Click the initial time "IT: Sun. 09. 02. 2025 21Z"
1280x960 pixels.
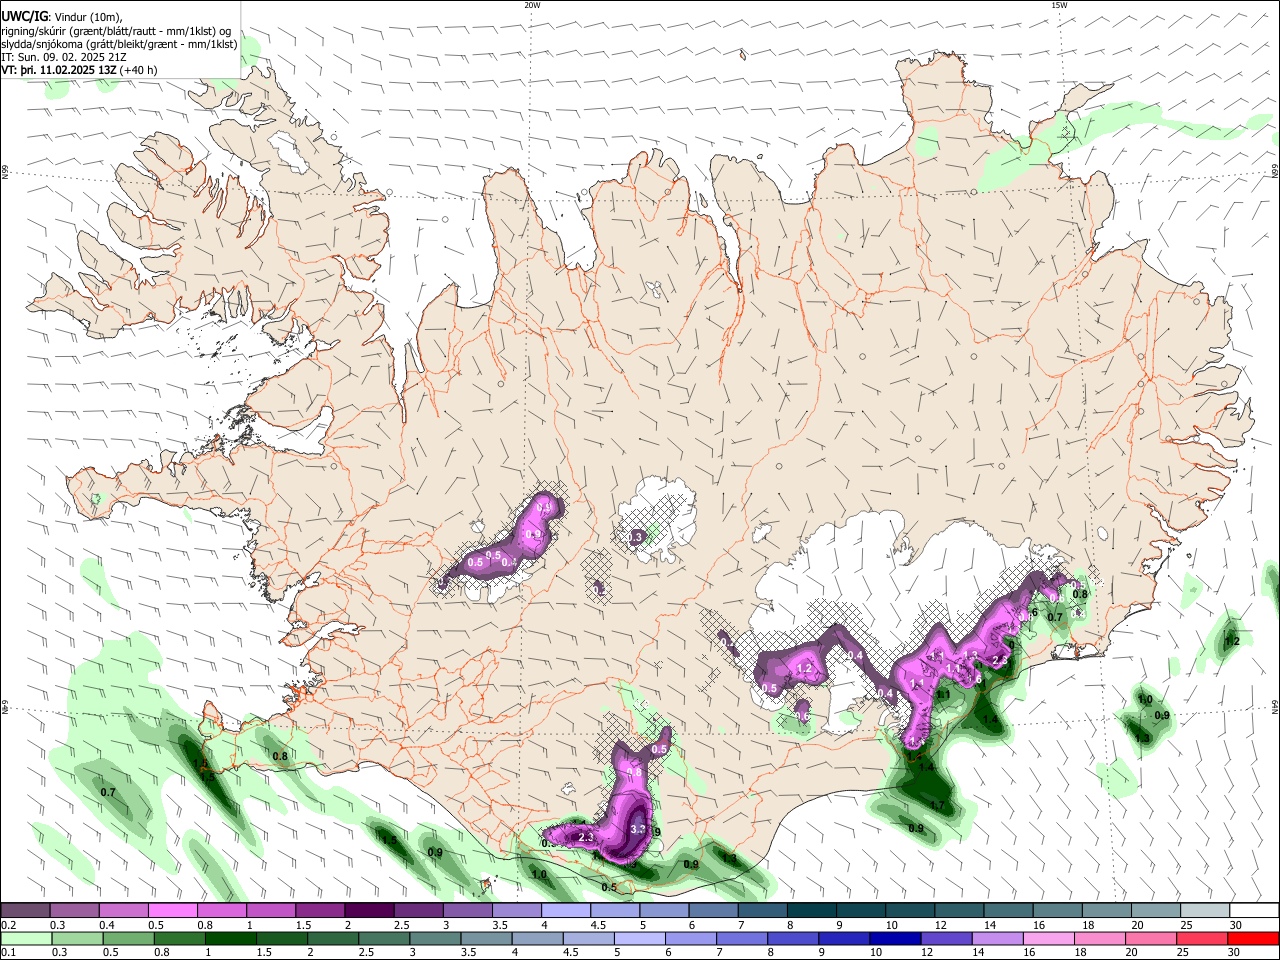click(64, 57)
